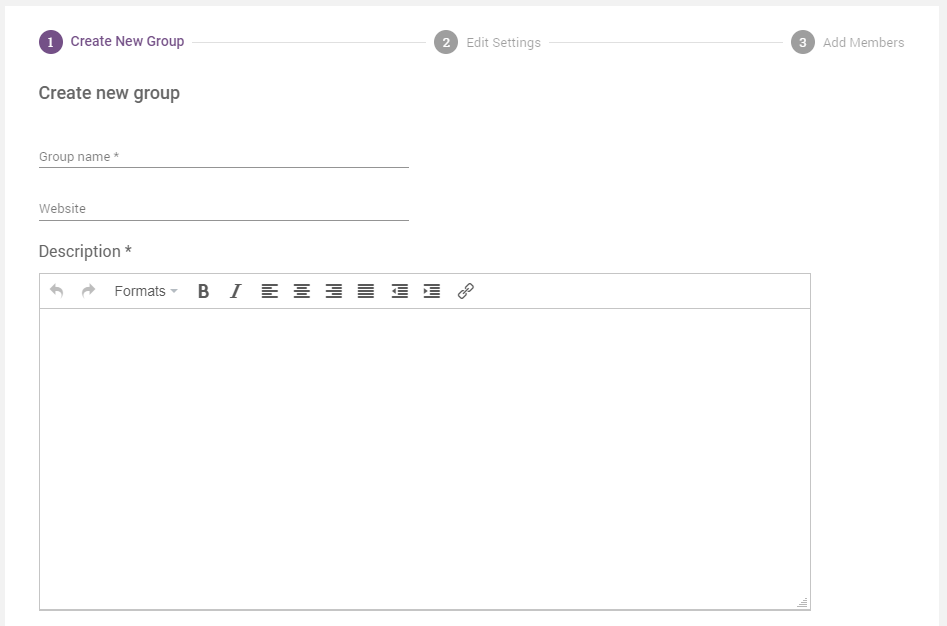This screenshot has width=947, height=626.
Task: Go to the Edit Settings step
Action: pyautogui.click(x=503, y=43)
